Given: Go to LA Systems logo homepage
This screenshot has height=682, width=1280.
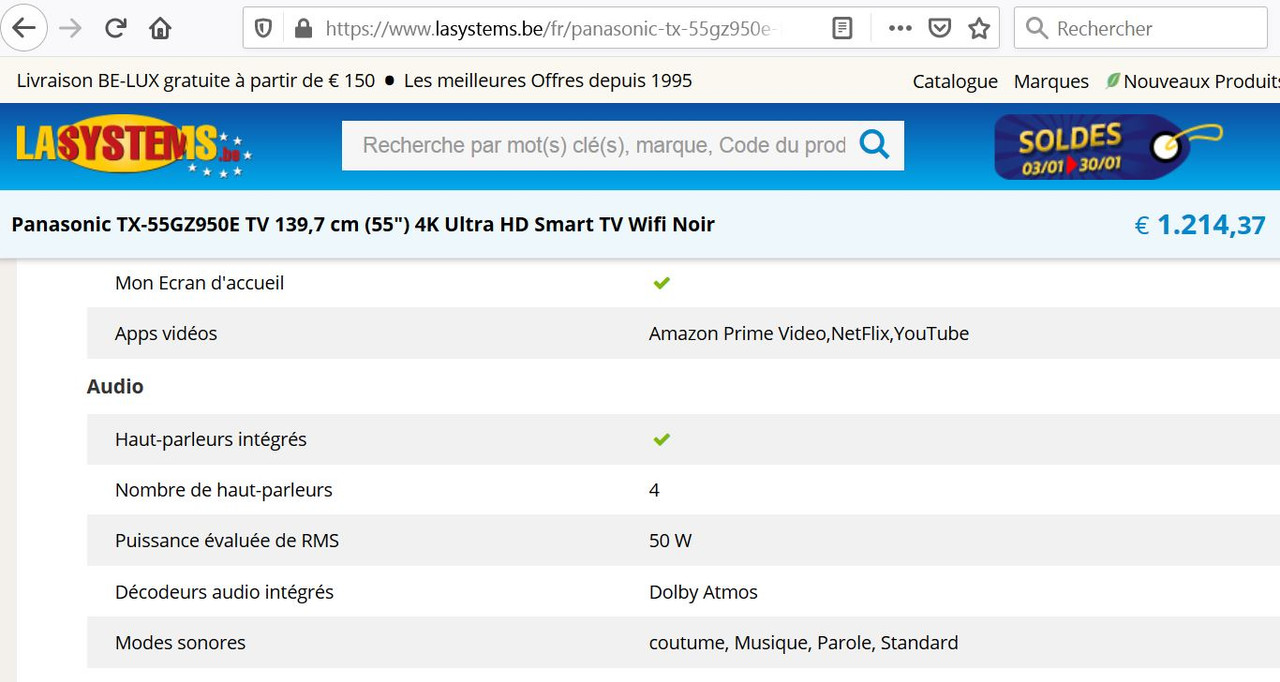Looking at the screenshot, I should click(x=133, y=146).
